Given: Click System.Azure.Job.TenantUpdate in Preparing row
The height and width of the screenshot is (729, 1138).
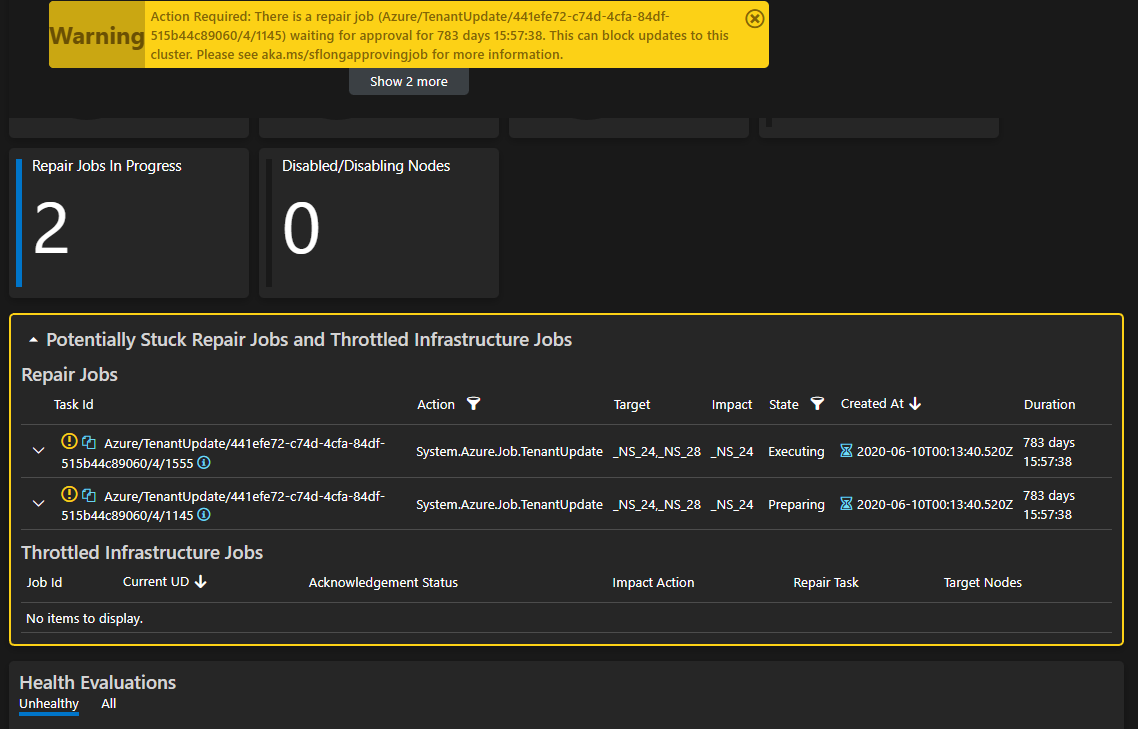Looking at the screenshot, I should (x=509, y=505).
